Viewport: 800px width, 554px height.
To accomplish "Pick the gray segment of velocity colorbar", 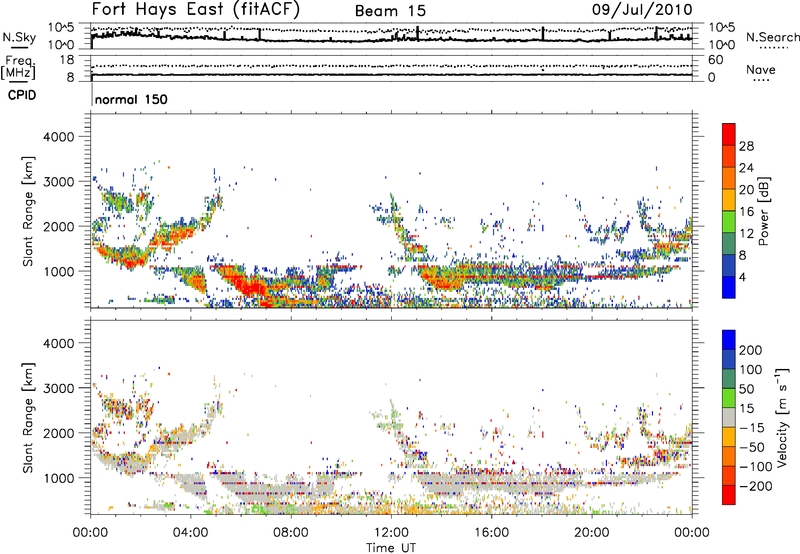I will click(x=729, y=418).
